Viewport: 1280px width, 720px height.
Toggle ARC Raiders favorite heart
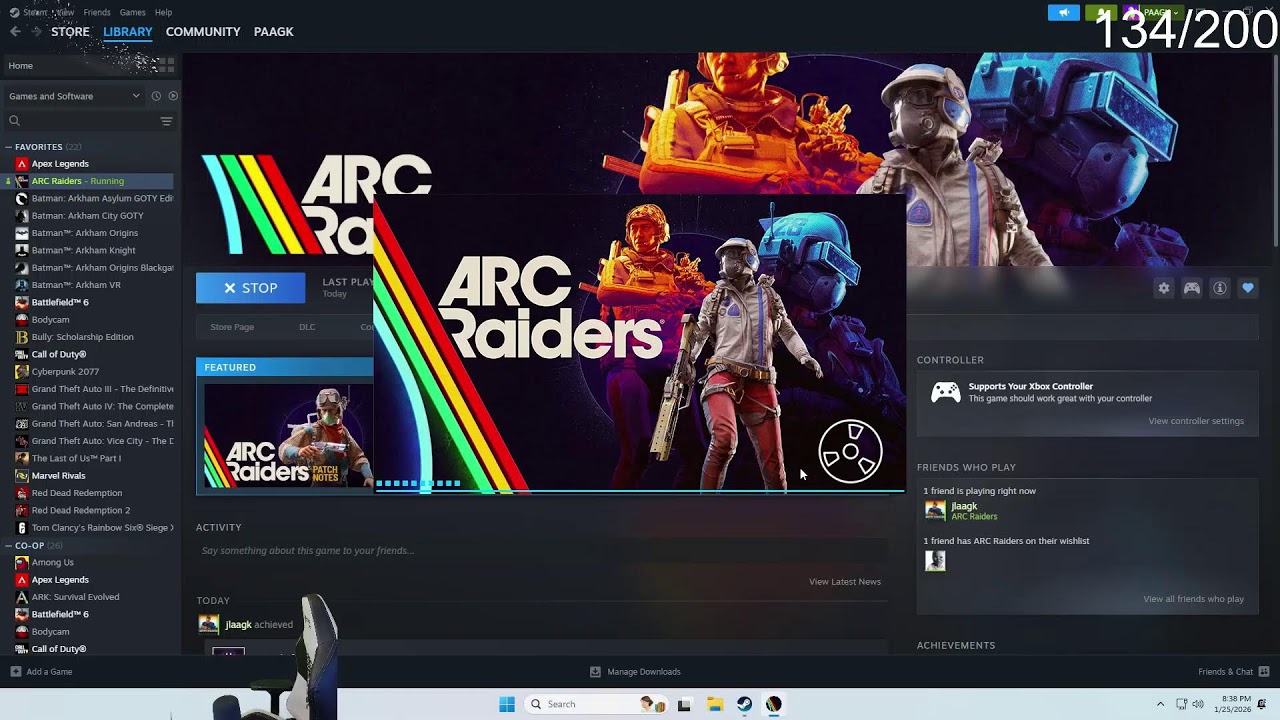click(1248, 288)
